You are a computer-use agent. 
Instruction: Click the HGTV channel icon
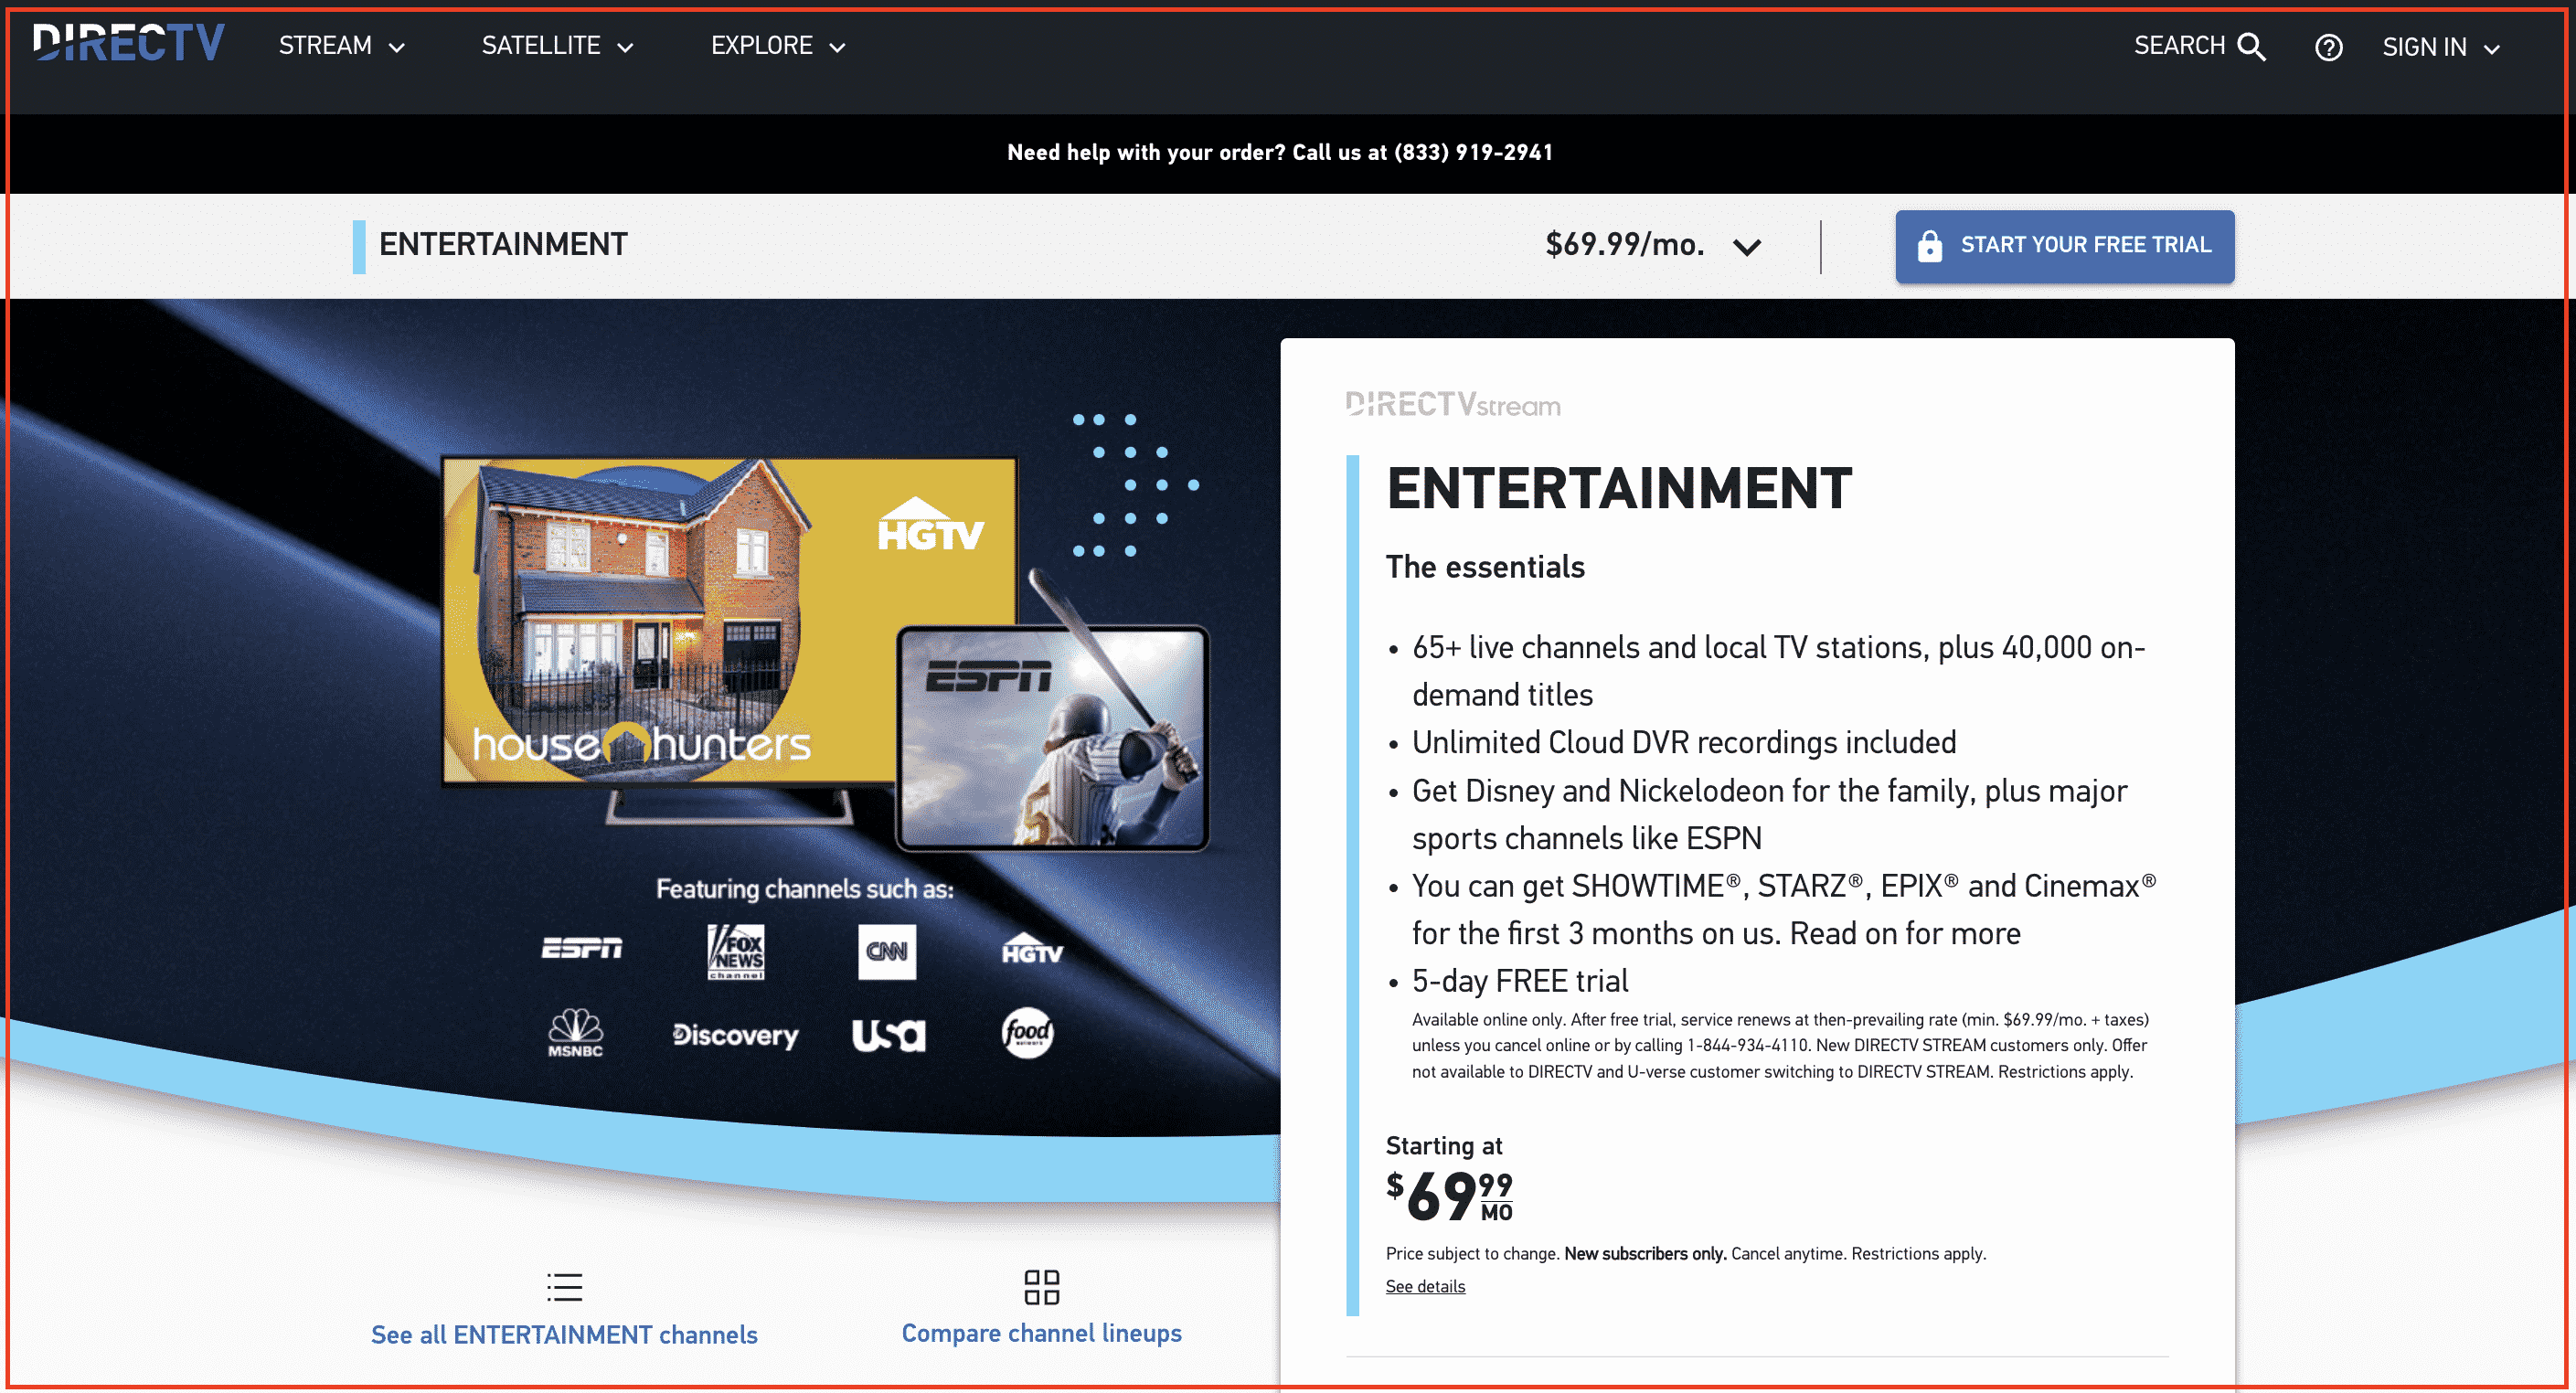coord(1029,952)
